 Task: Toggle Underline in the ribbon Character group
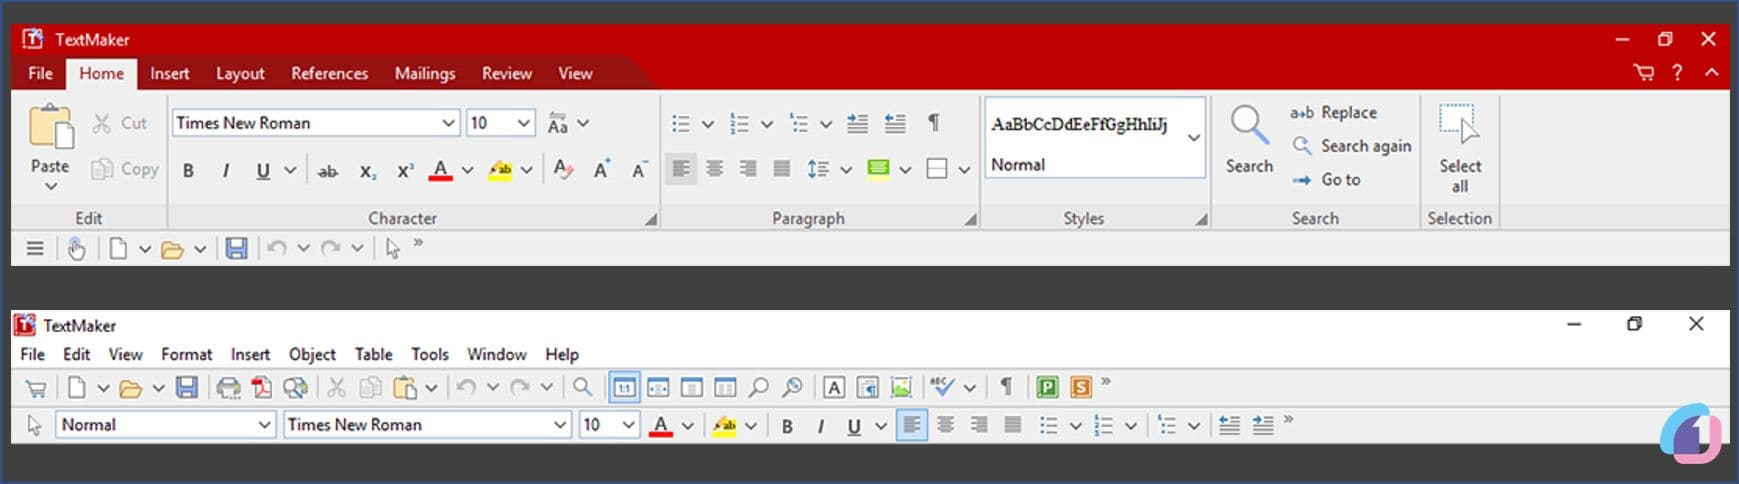click(263, 171)
